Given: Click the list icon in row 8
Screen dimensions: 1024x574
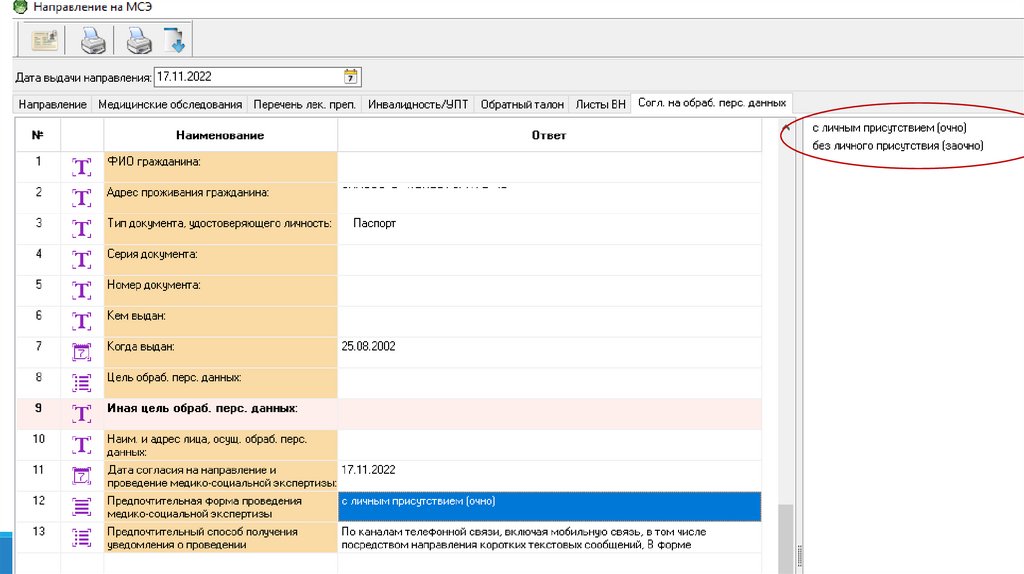Looking at the screenshot, I should click(82, 382).
